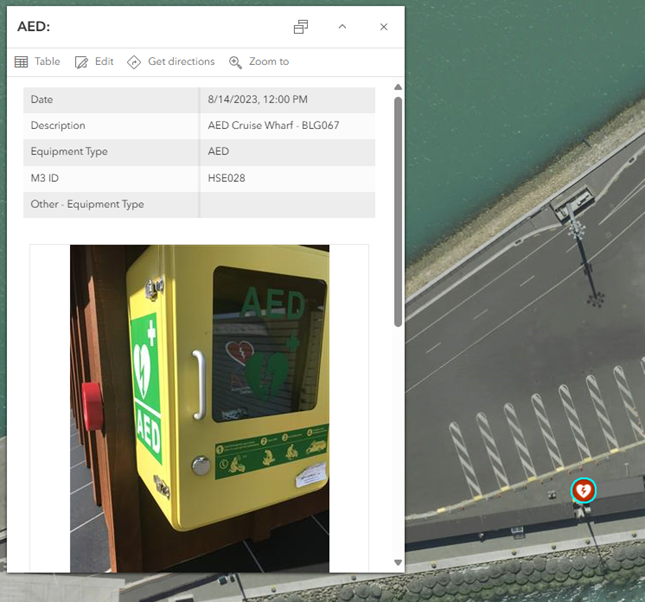
Task: Select the date value 8/14/2023, 12:00 PM
Action: 257,100
